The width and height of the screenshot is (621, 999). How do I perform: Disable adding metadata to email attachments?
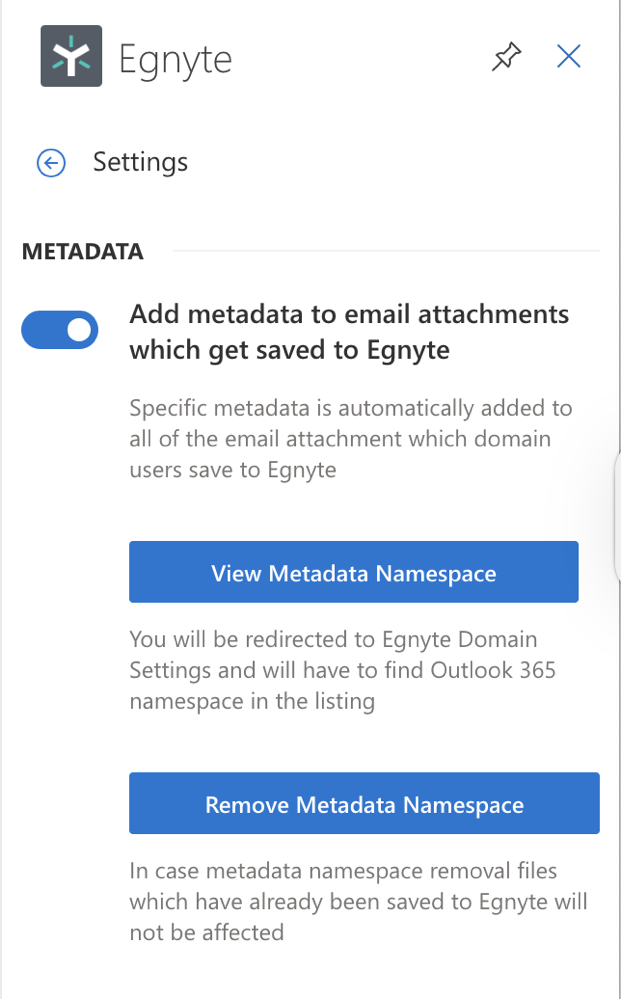point(60,329)
